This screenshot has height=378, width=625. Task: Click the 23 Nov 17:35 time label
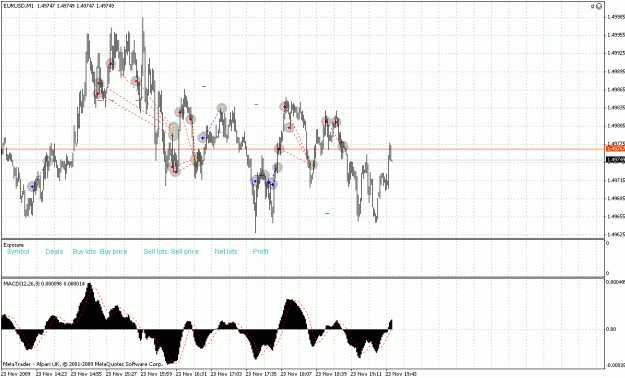click(261, 374)
